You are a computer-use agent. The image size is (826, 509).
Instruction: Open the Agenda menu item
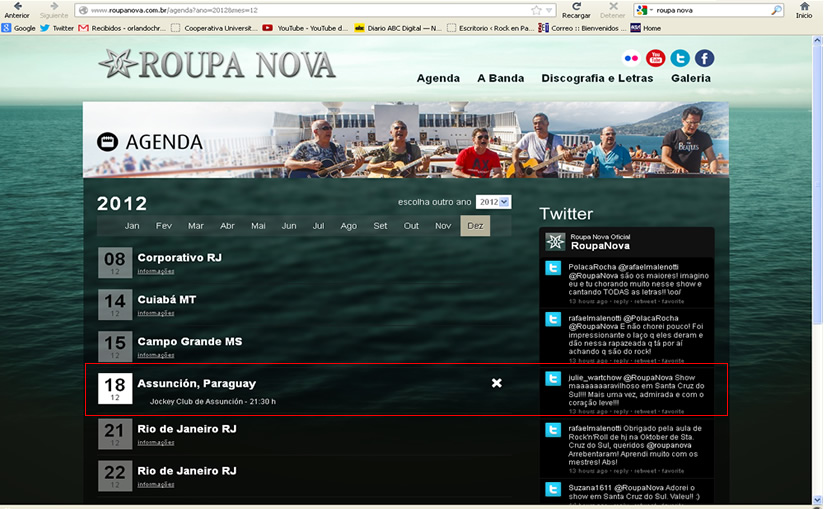coord(438,78)
